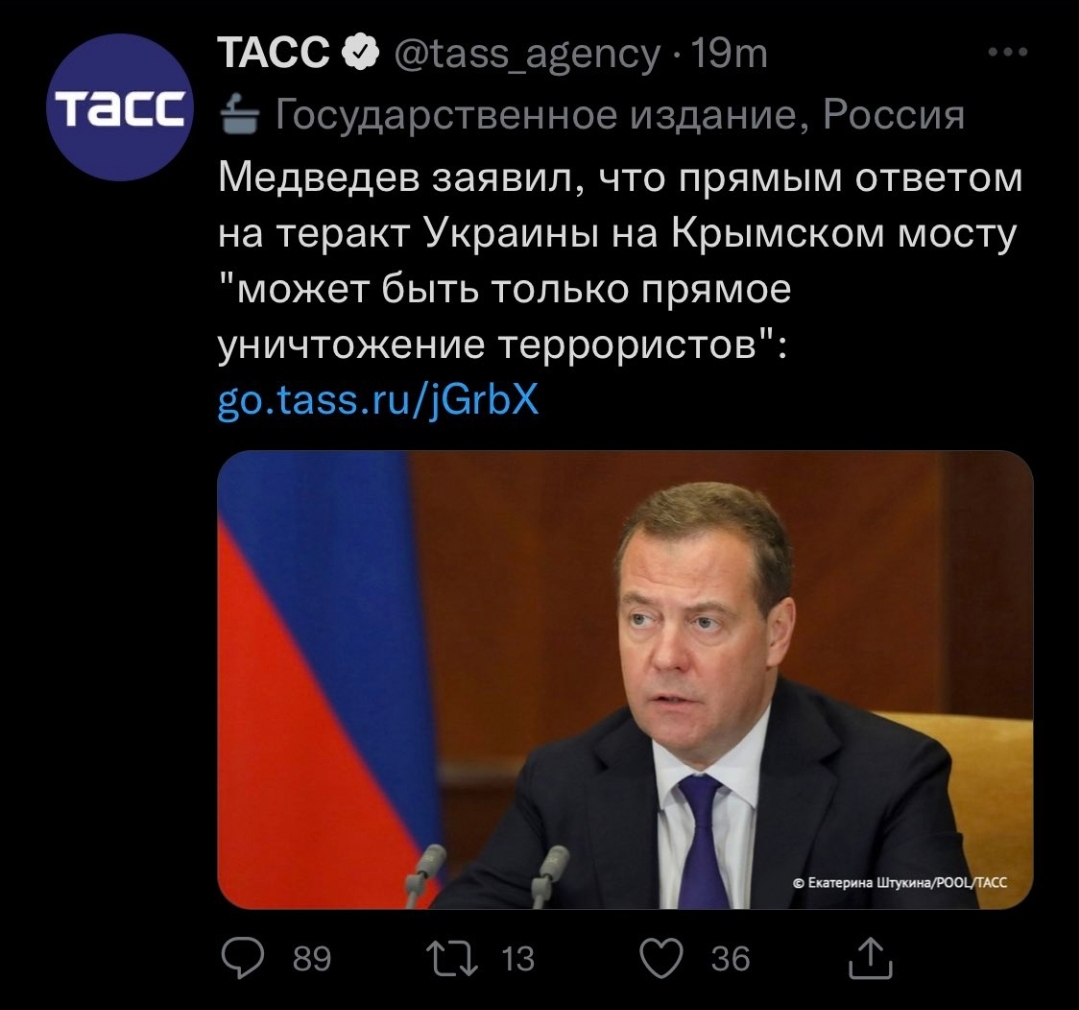
Task: Retweet the TASS post
Action: 458,959
